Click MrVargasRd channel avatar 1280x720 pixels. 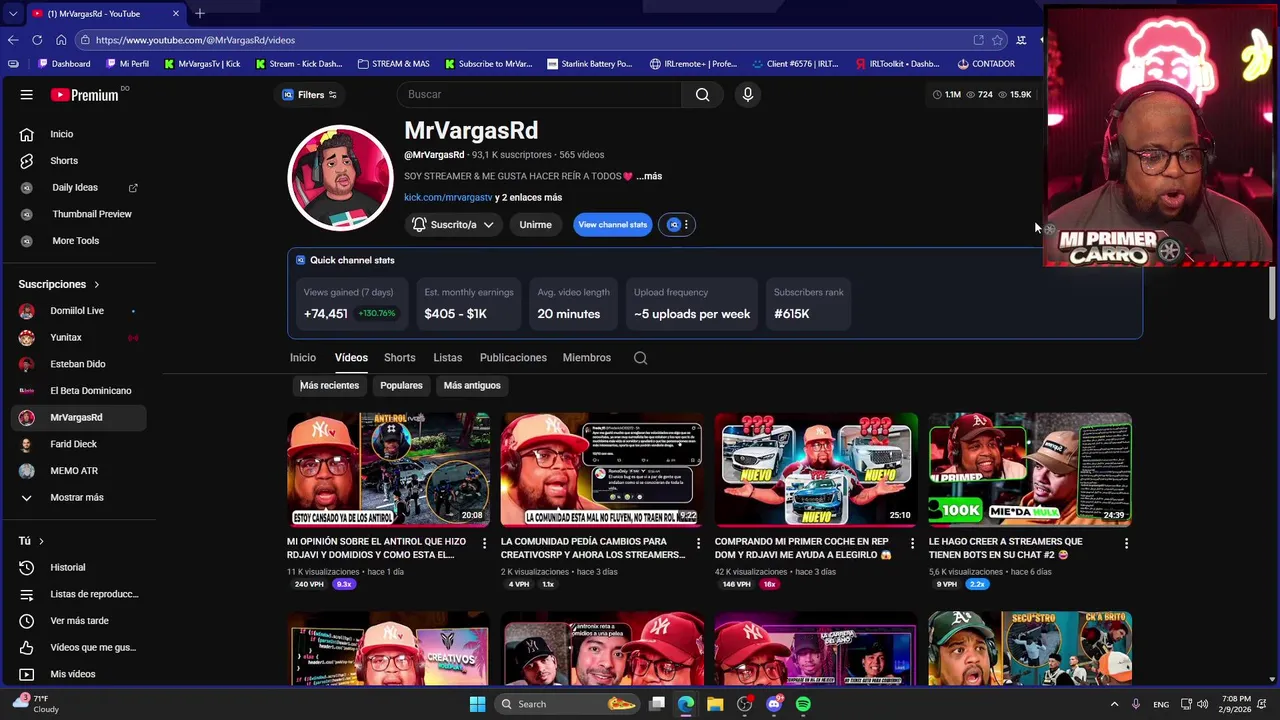[x=340, y=178]
